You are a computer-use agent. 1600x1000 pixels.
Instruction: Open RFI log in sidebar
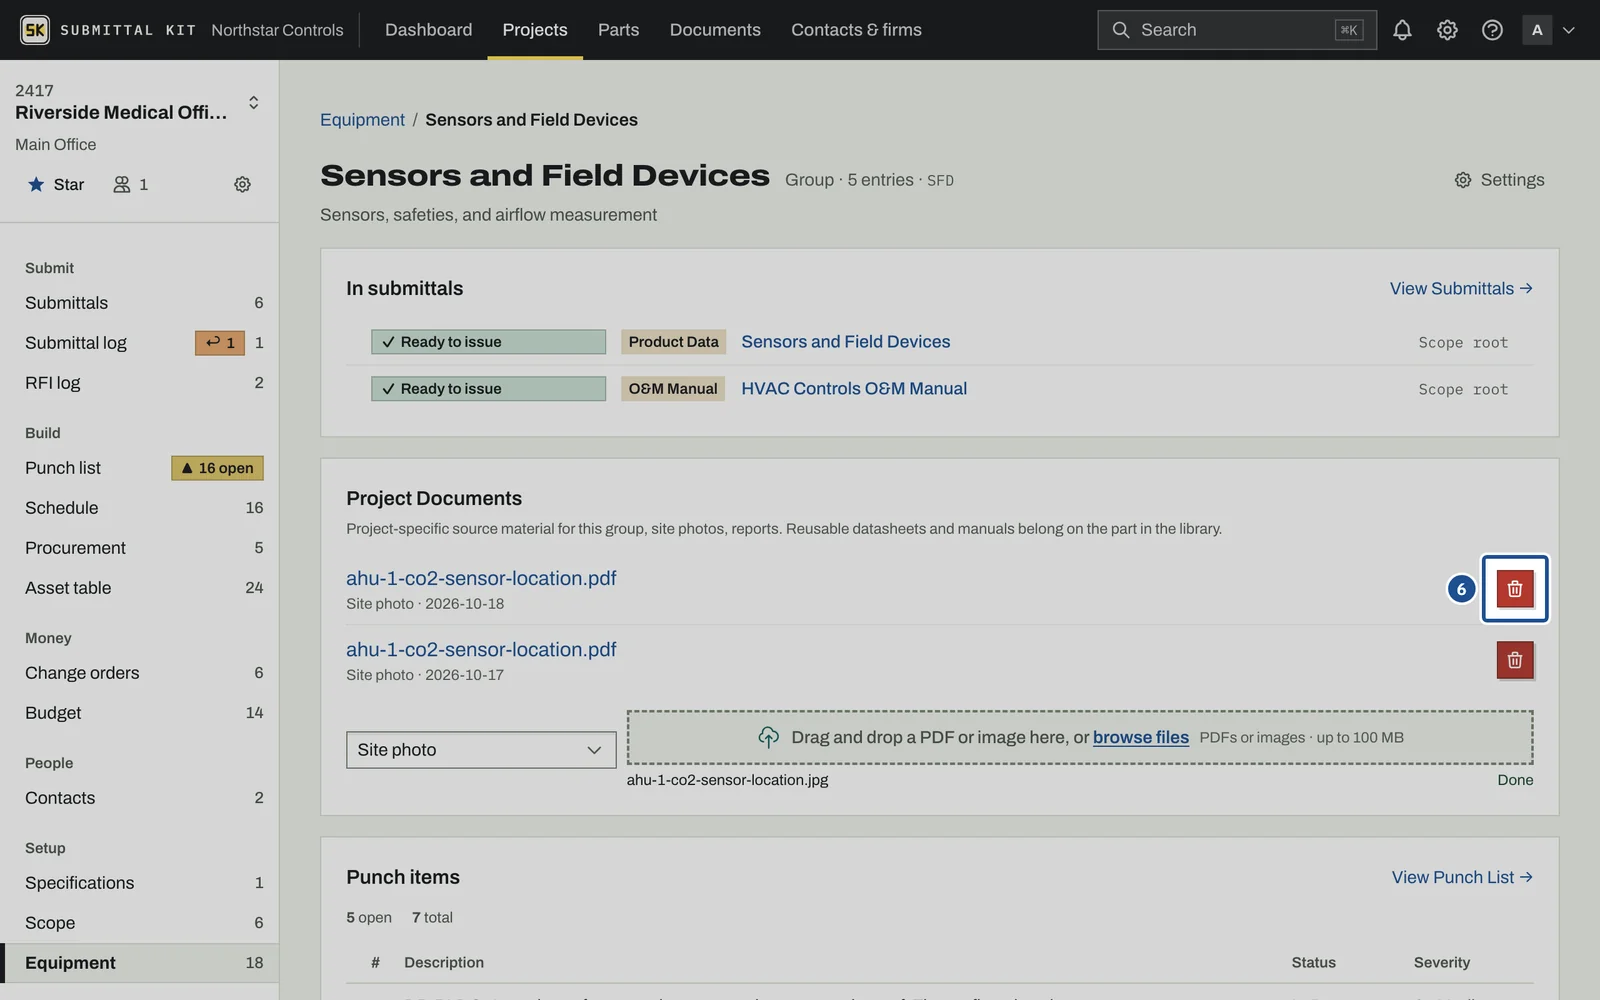140,383
